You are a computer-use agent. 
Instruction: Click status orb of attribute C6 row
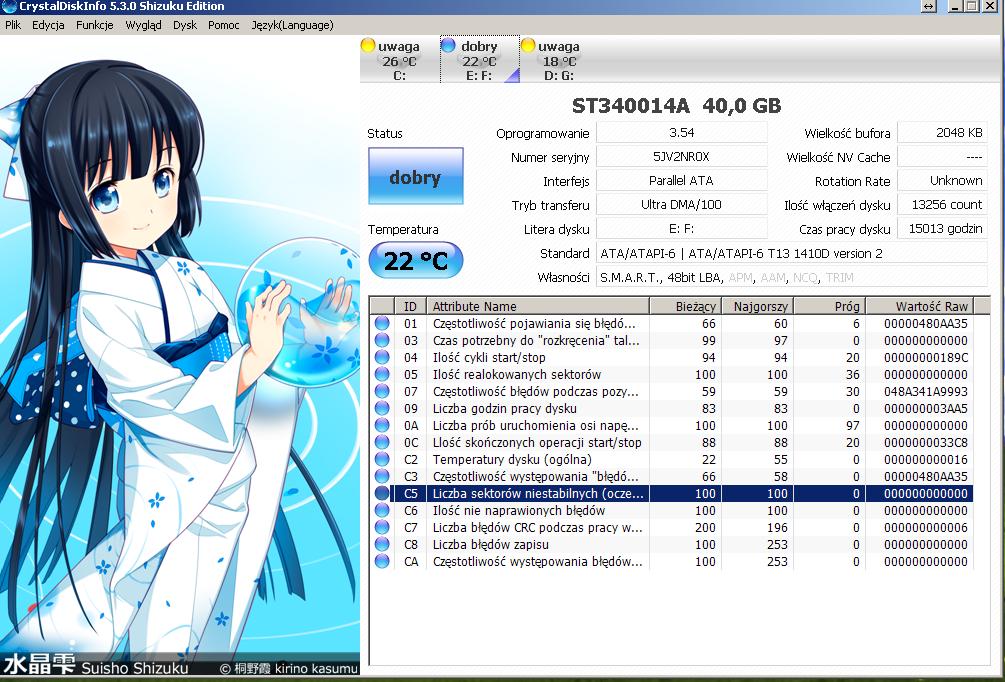tap(382, 510)
